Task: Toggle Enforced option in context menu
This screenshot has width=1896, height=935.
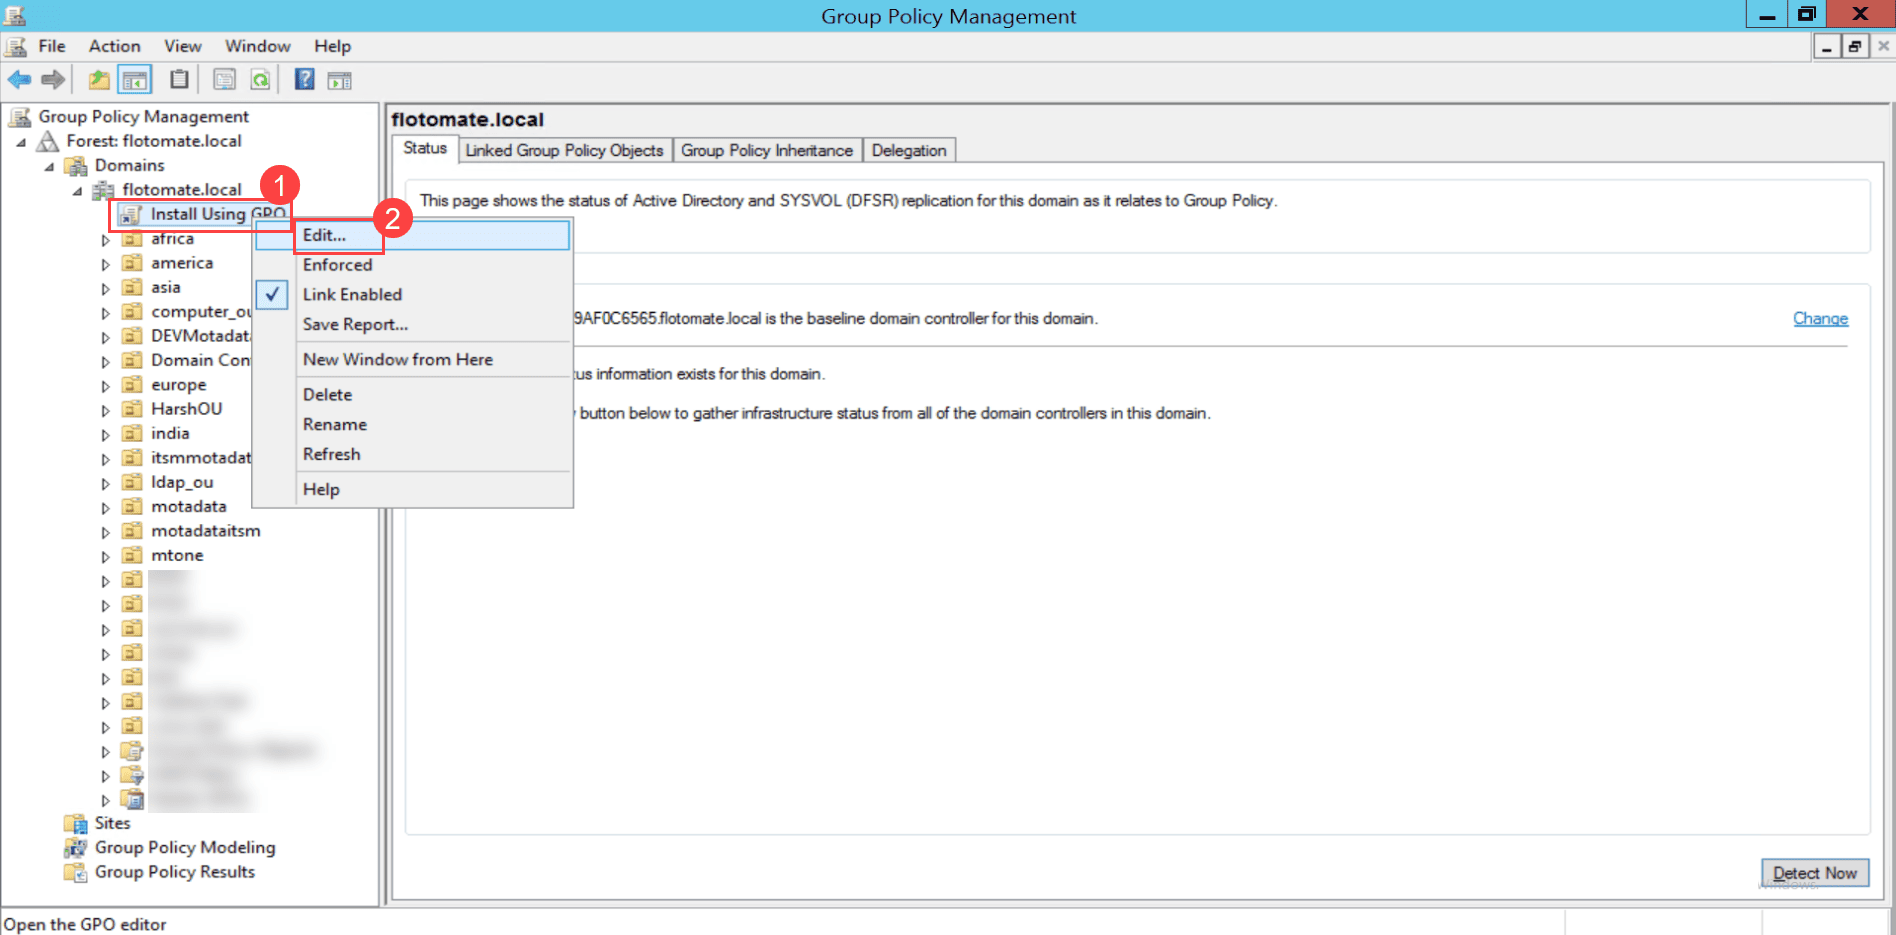Action: coord(337,265)
